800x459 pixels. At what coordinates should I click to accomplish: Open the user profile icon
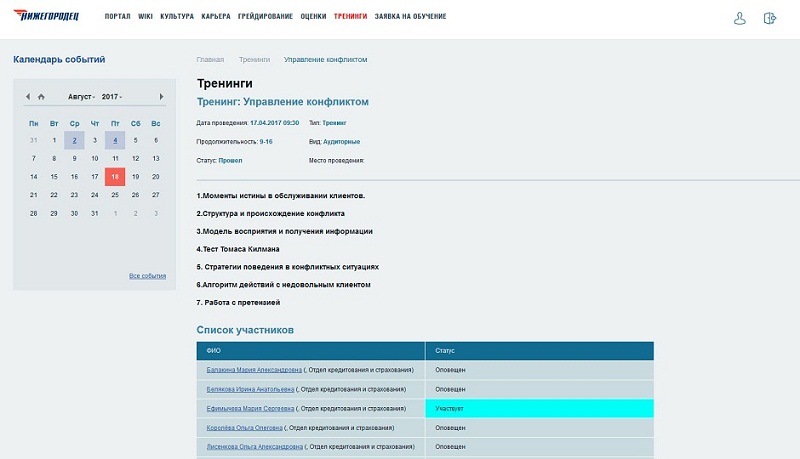click(740, 18)
